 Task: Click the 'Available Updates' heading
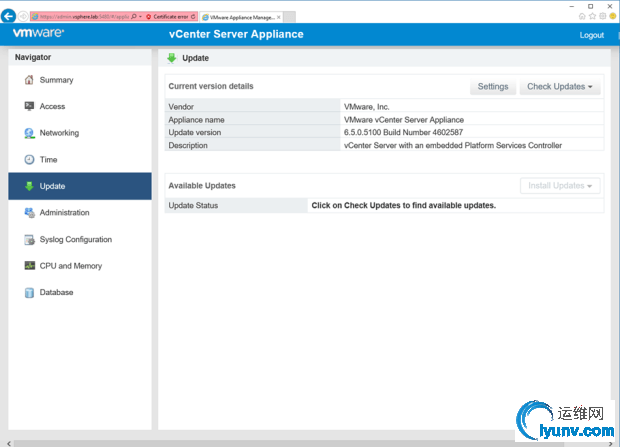click(202, 186)
